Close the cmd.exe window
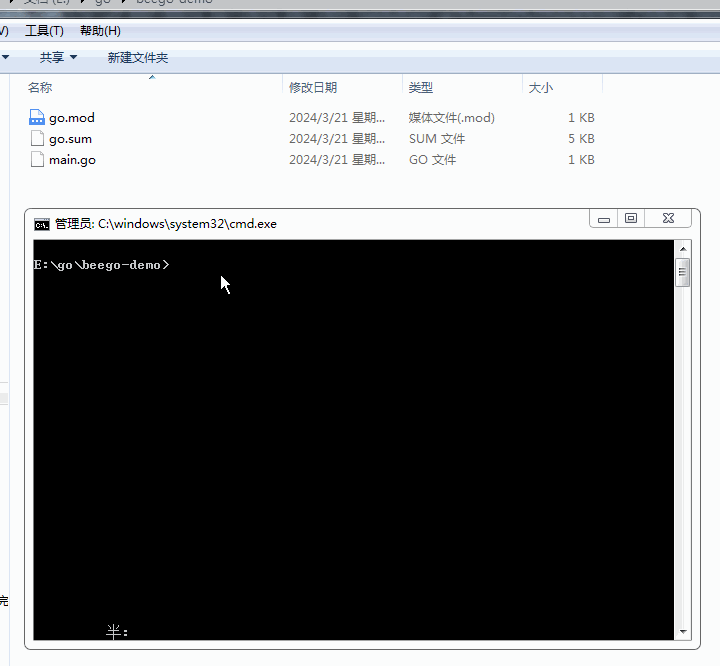The height and width of the screenshot is (666, 720). (x=668, y=219)
